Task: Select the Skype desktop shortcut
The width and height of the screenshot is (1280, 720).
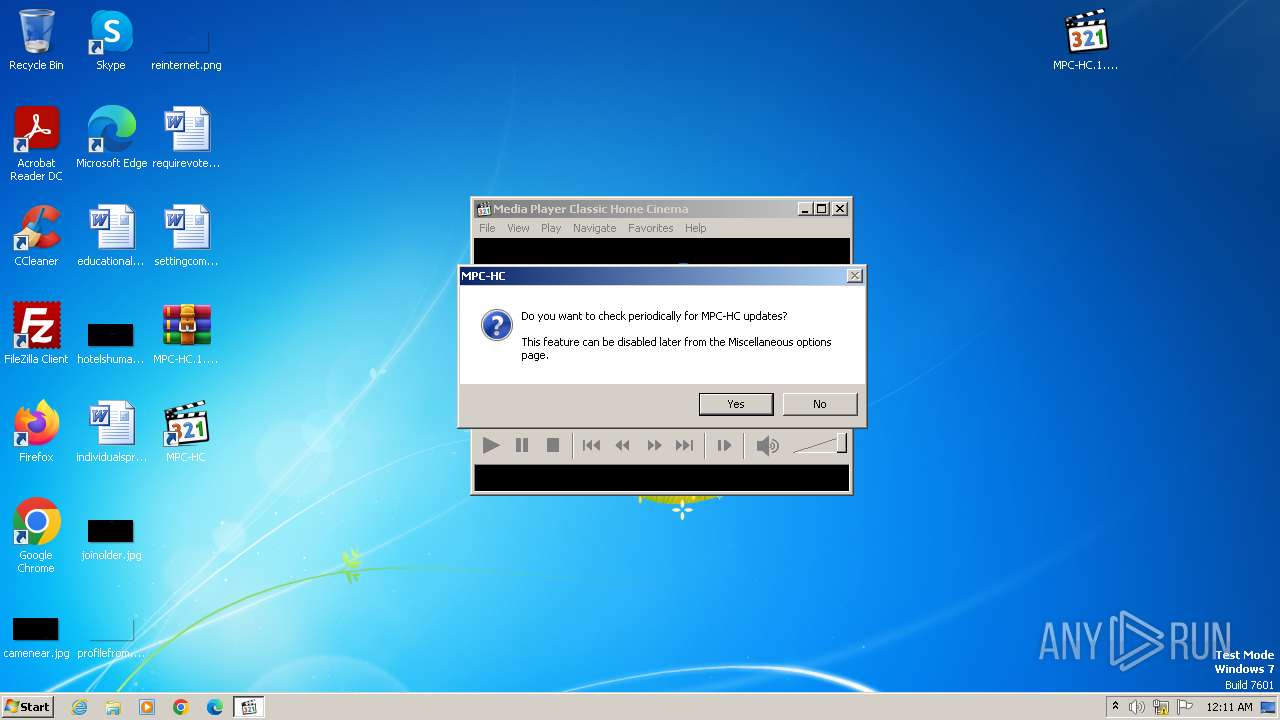Action: [111, 40]
